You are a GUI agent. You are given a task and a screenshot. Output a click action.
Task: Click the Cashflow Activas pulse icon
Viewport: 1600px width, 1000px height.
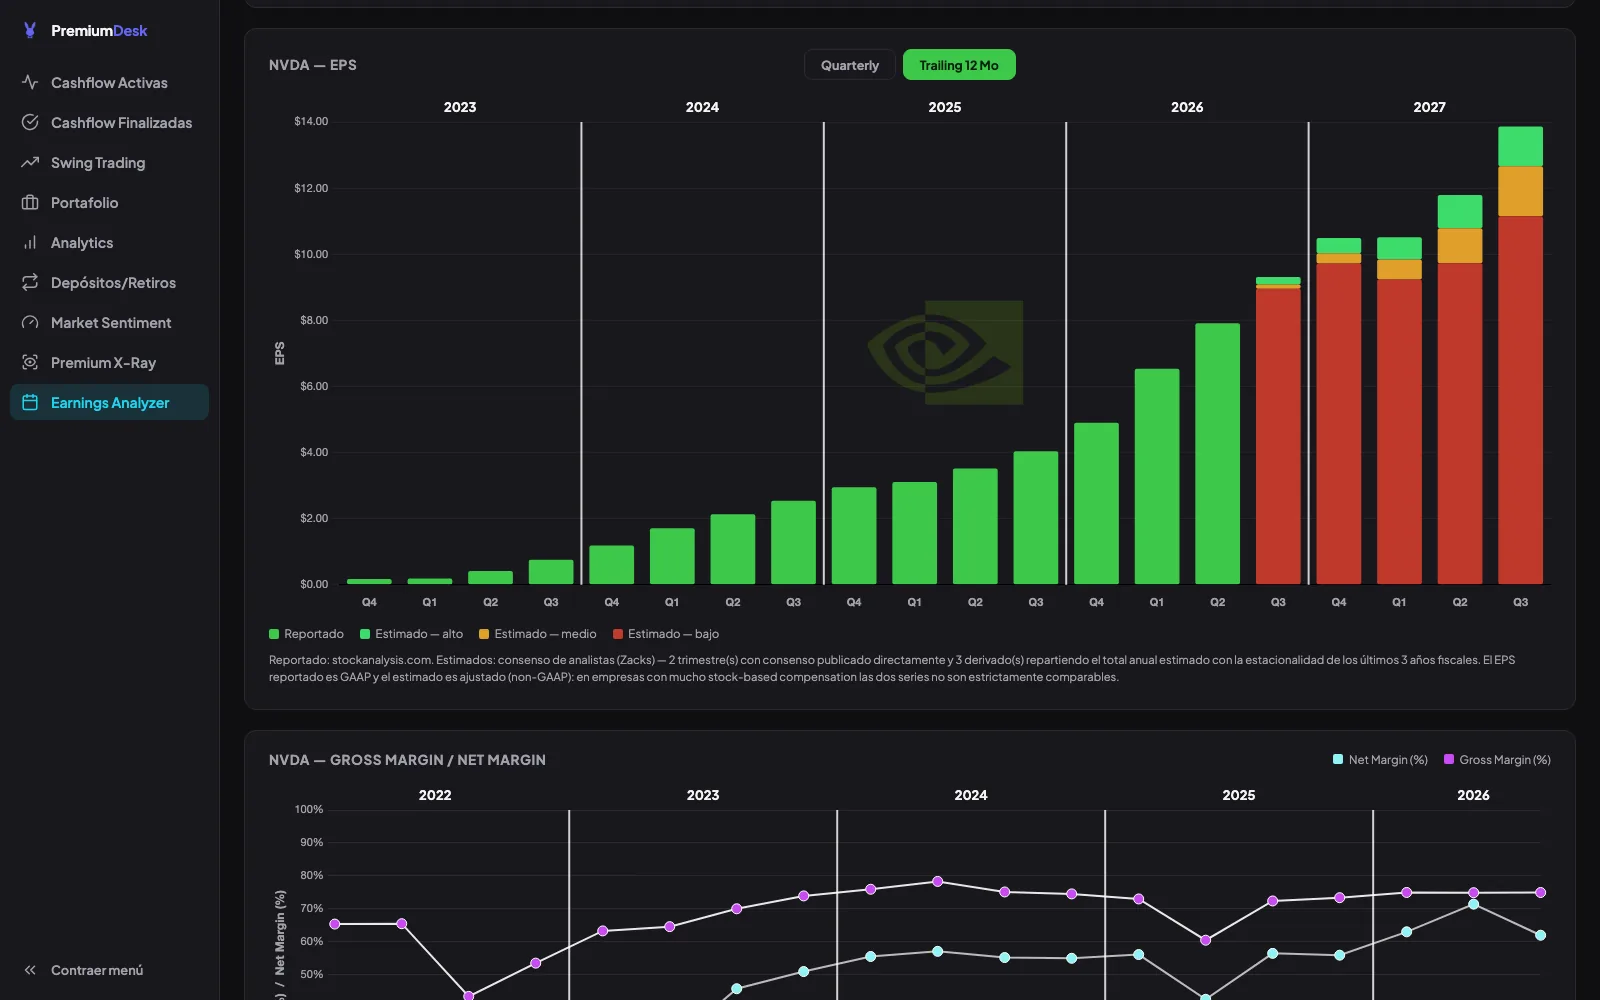point(30,82)
